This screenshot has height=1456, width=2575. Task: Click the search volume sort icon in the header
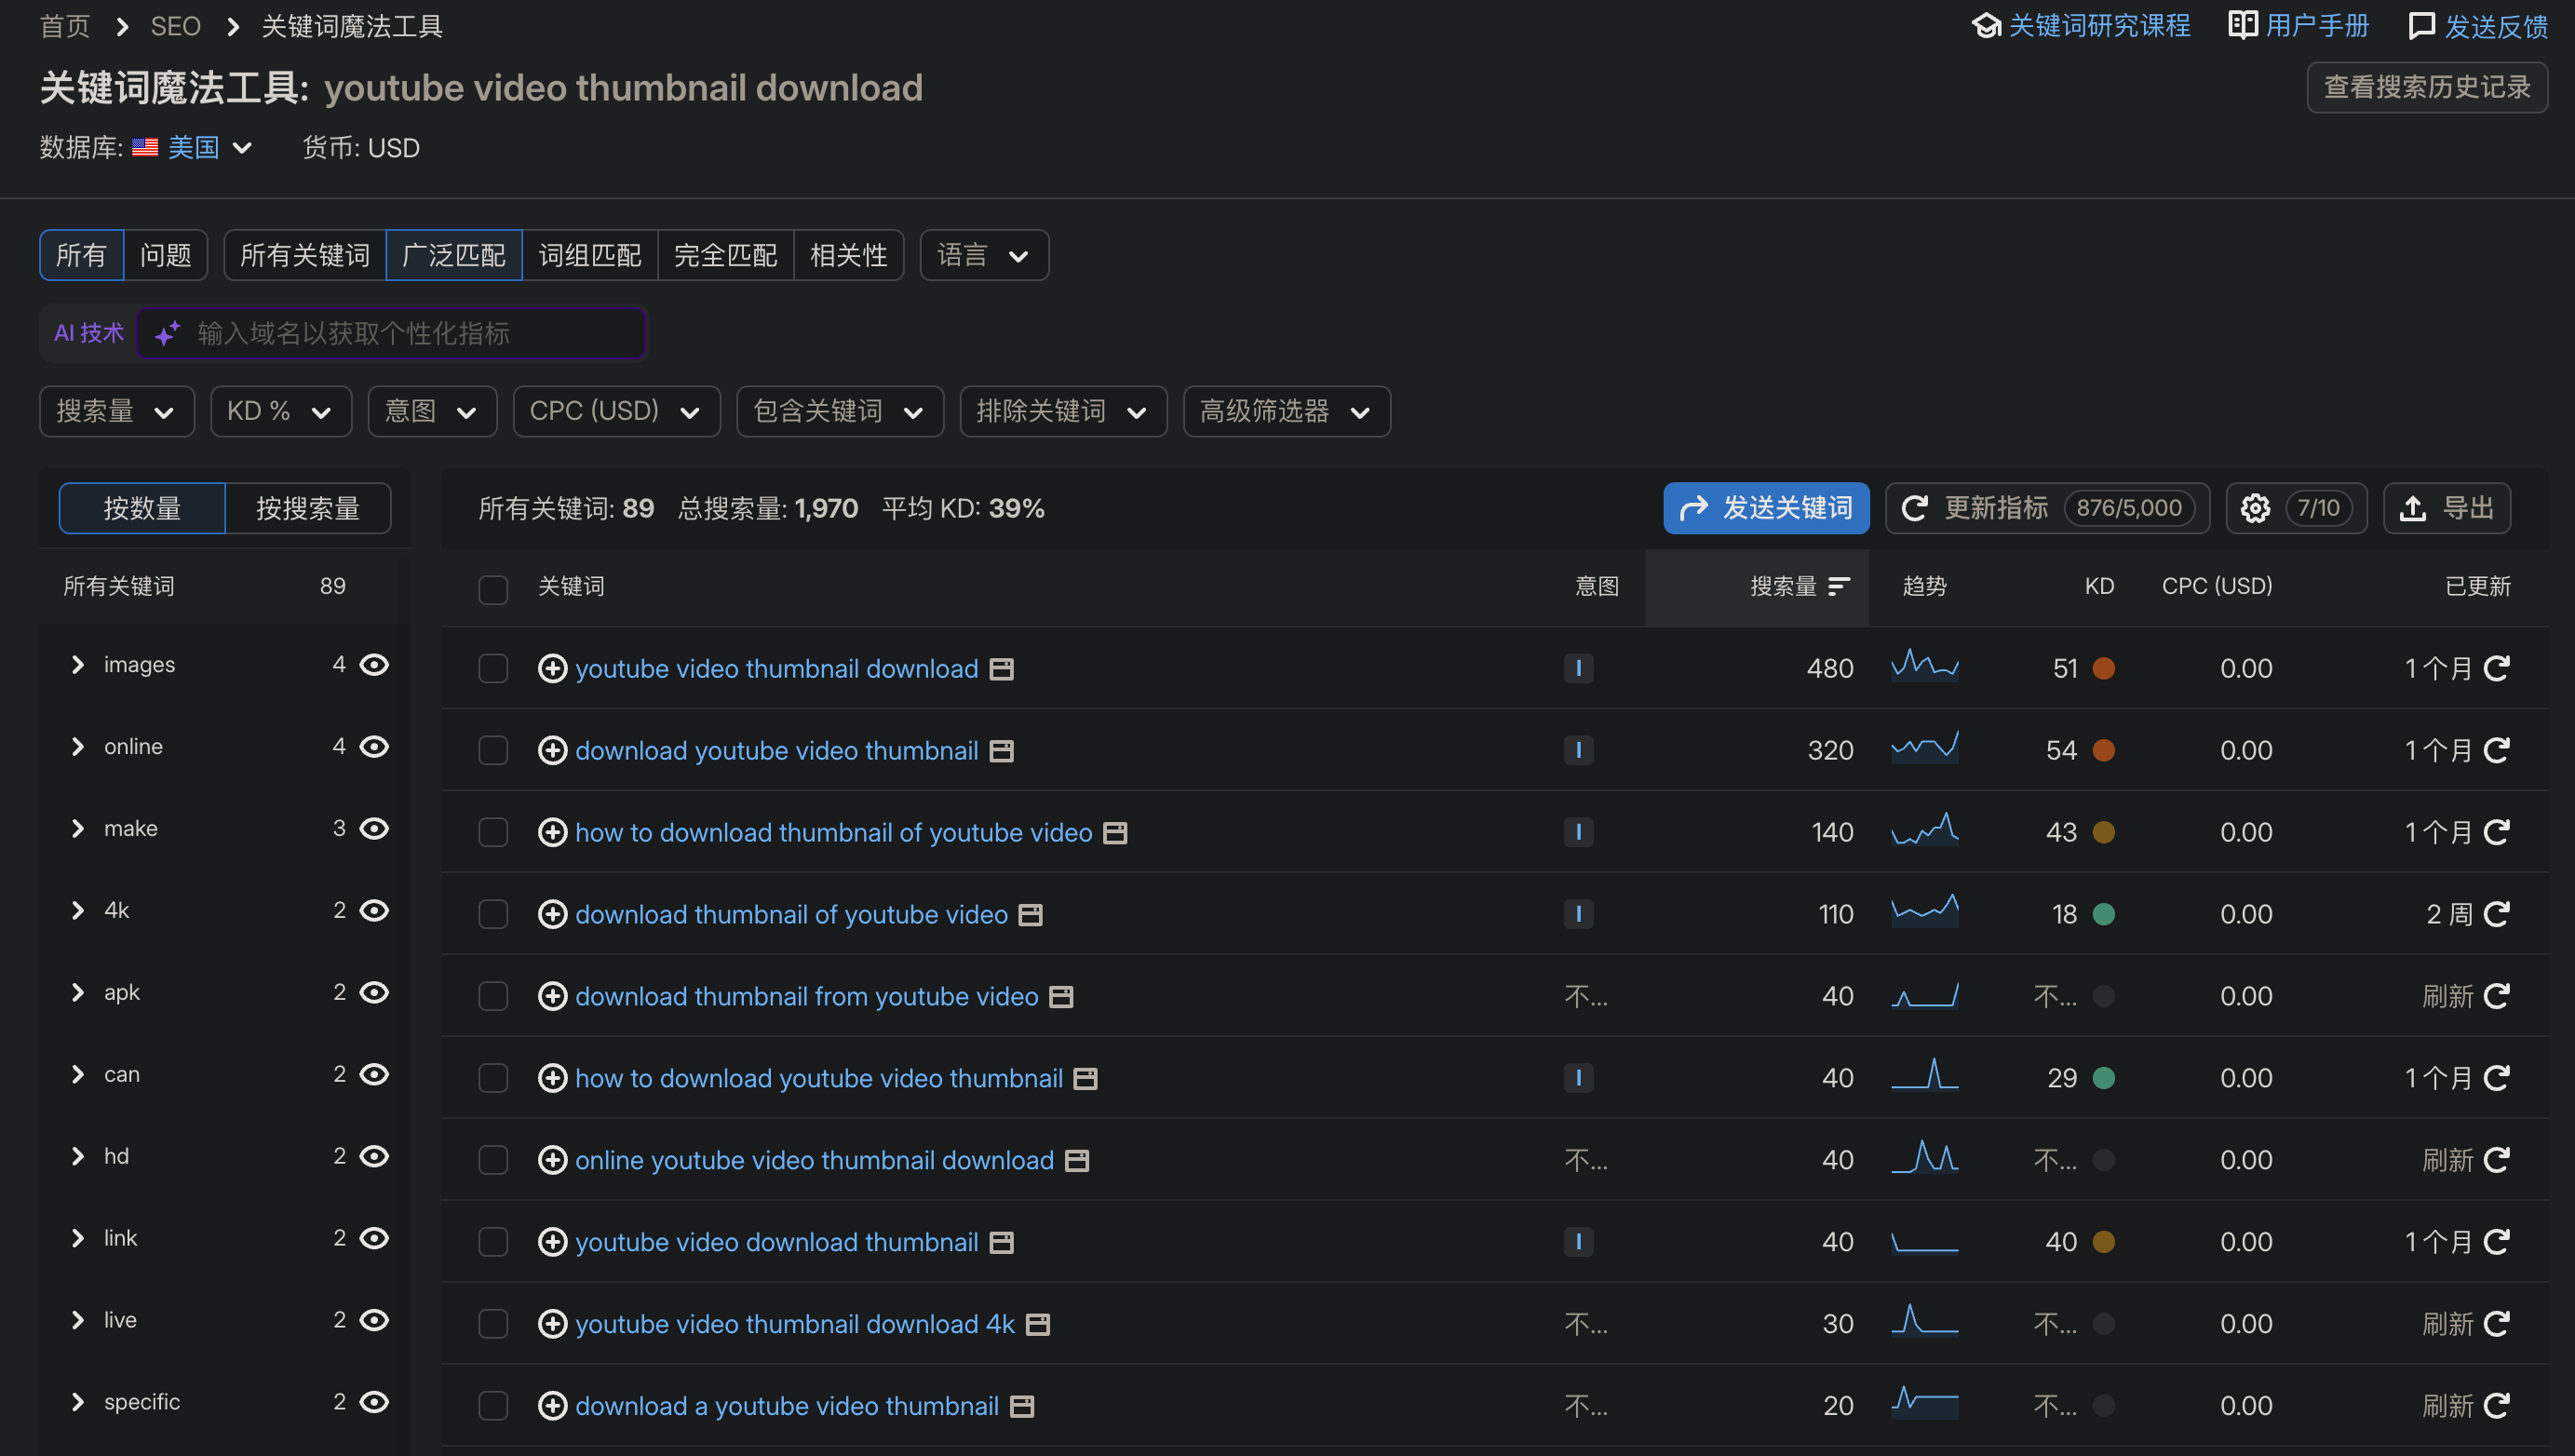tap(1838, 586)
